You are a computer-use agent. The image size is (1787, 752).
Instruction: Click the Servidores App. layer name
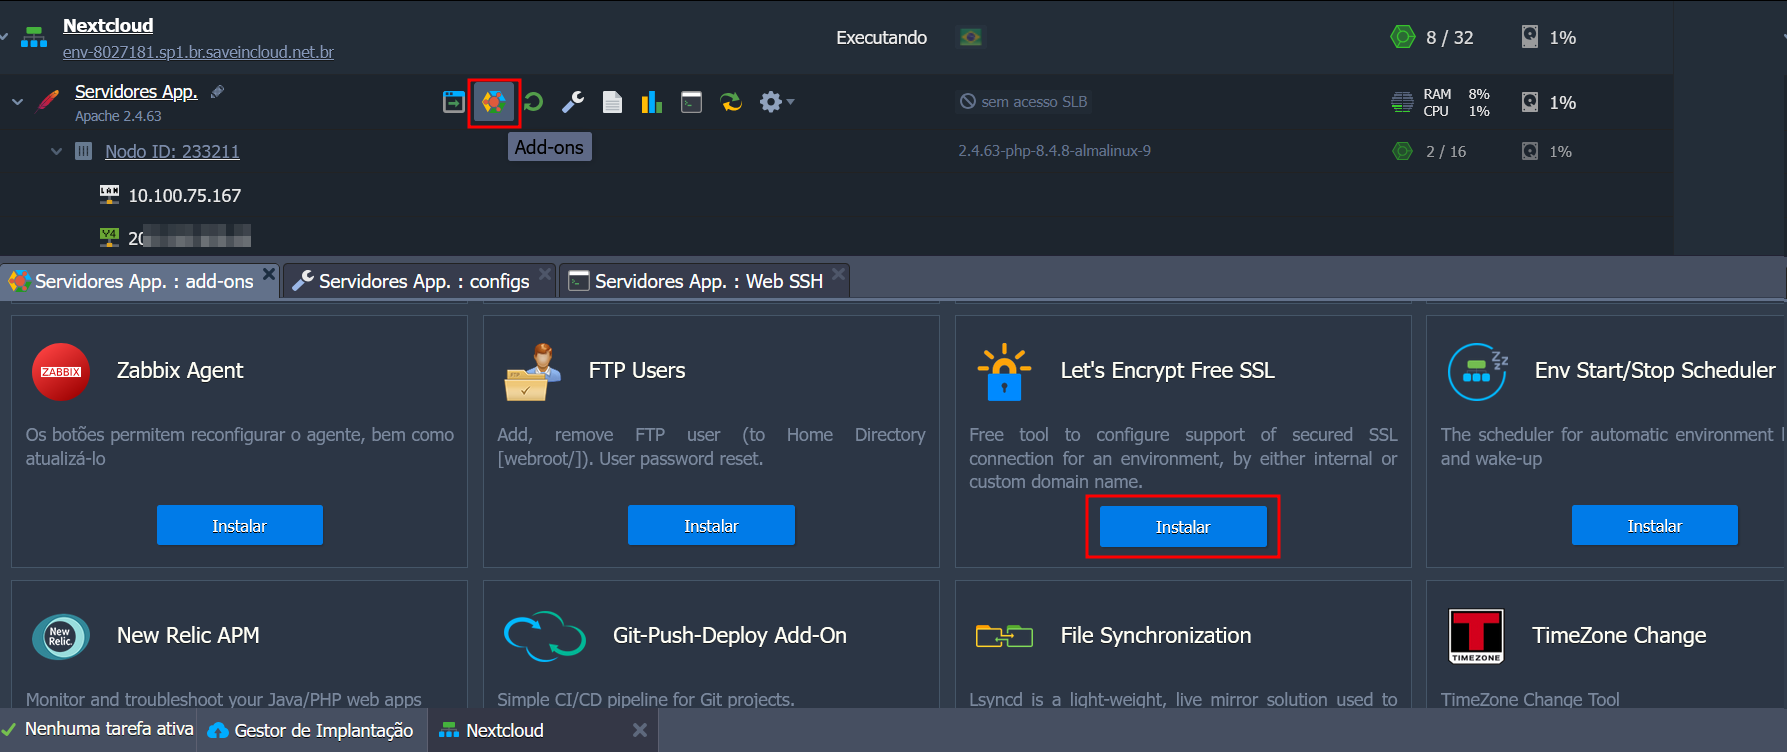click(136, 91)
